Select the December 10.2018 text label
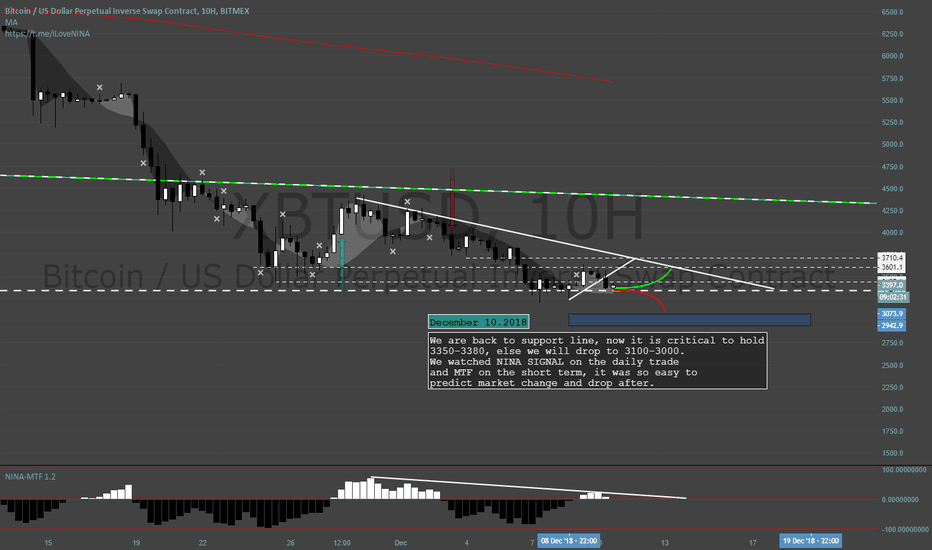This screenshot has width=932, height=550. pyautogui.click(x=478, y=322)
